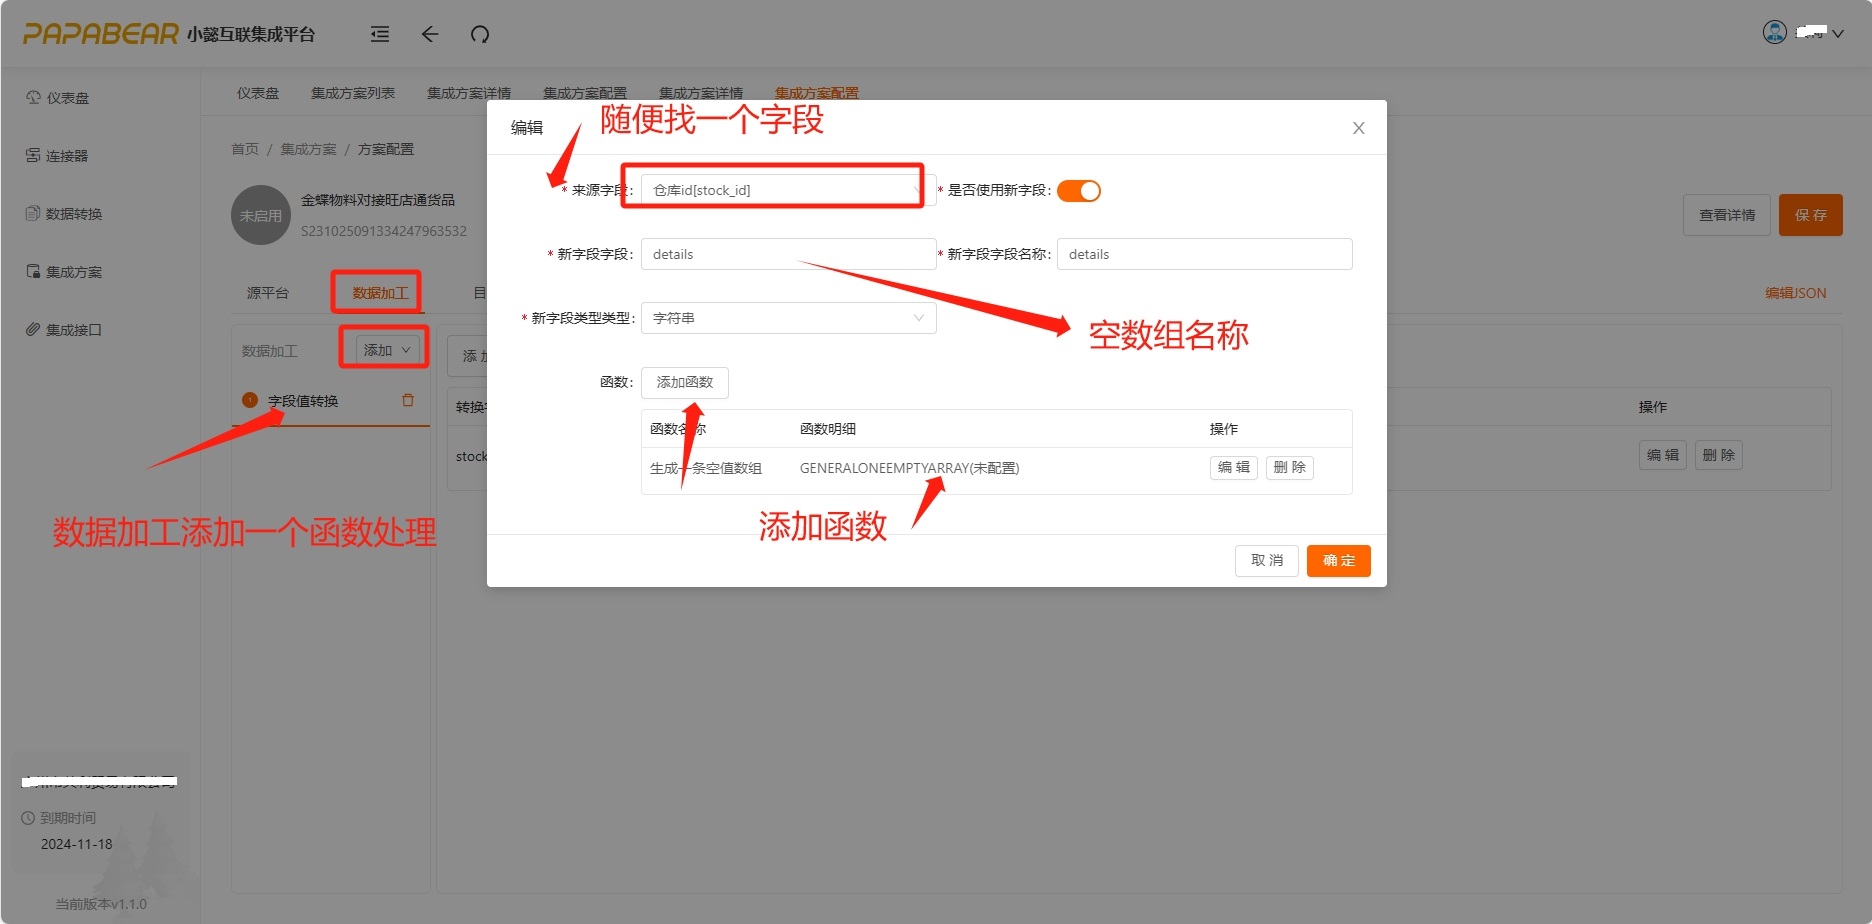Open 集成接口 in the left sidebar
Viewport: 1872px width, 924px height.
pyautogui.click(x=73, y=330)
